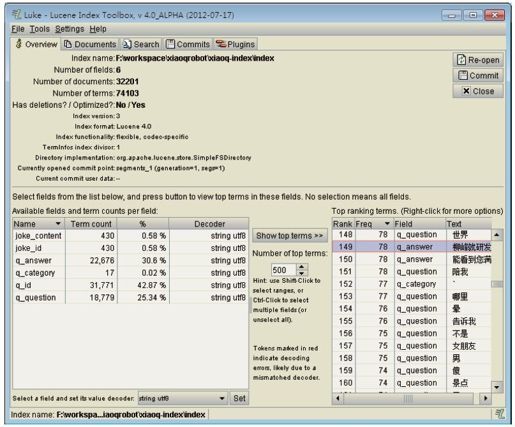Select rank 158 term row

[412, 358]
